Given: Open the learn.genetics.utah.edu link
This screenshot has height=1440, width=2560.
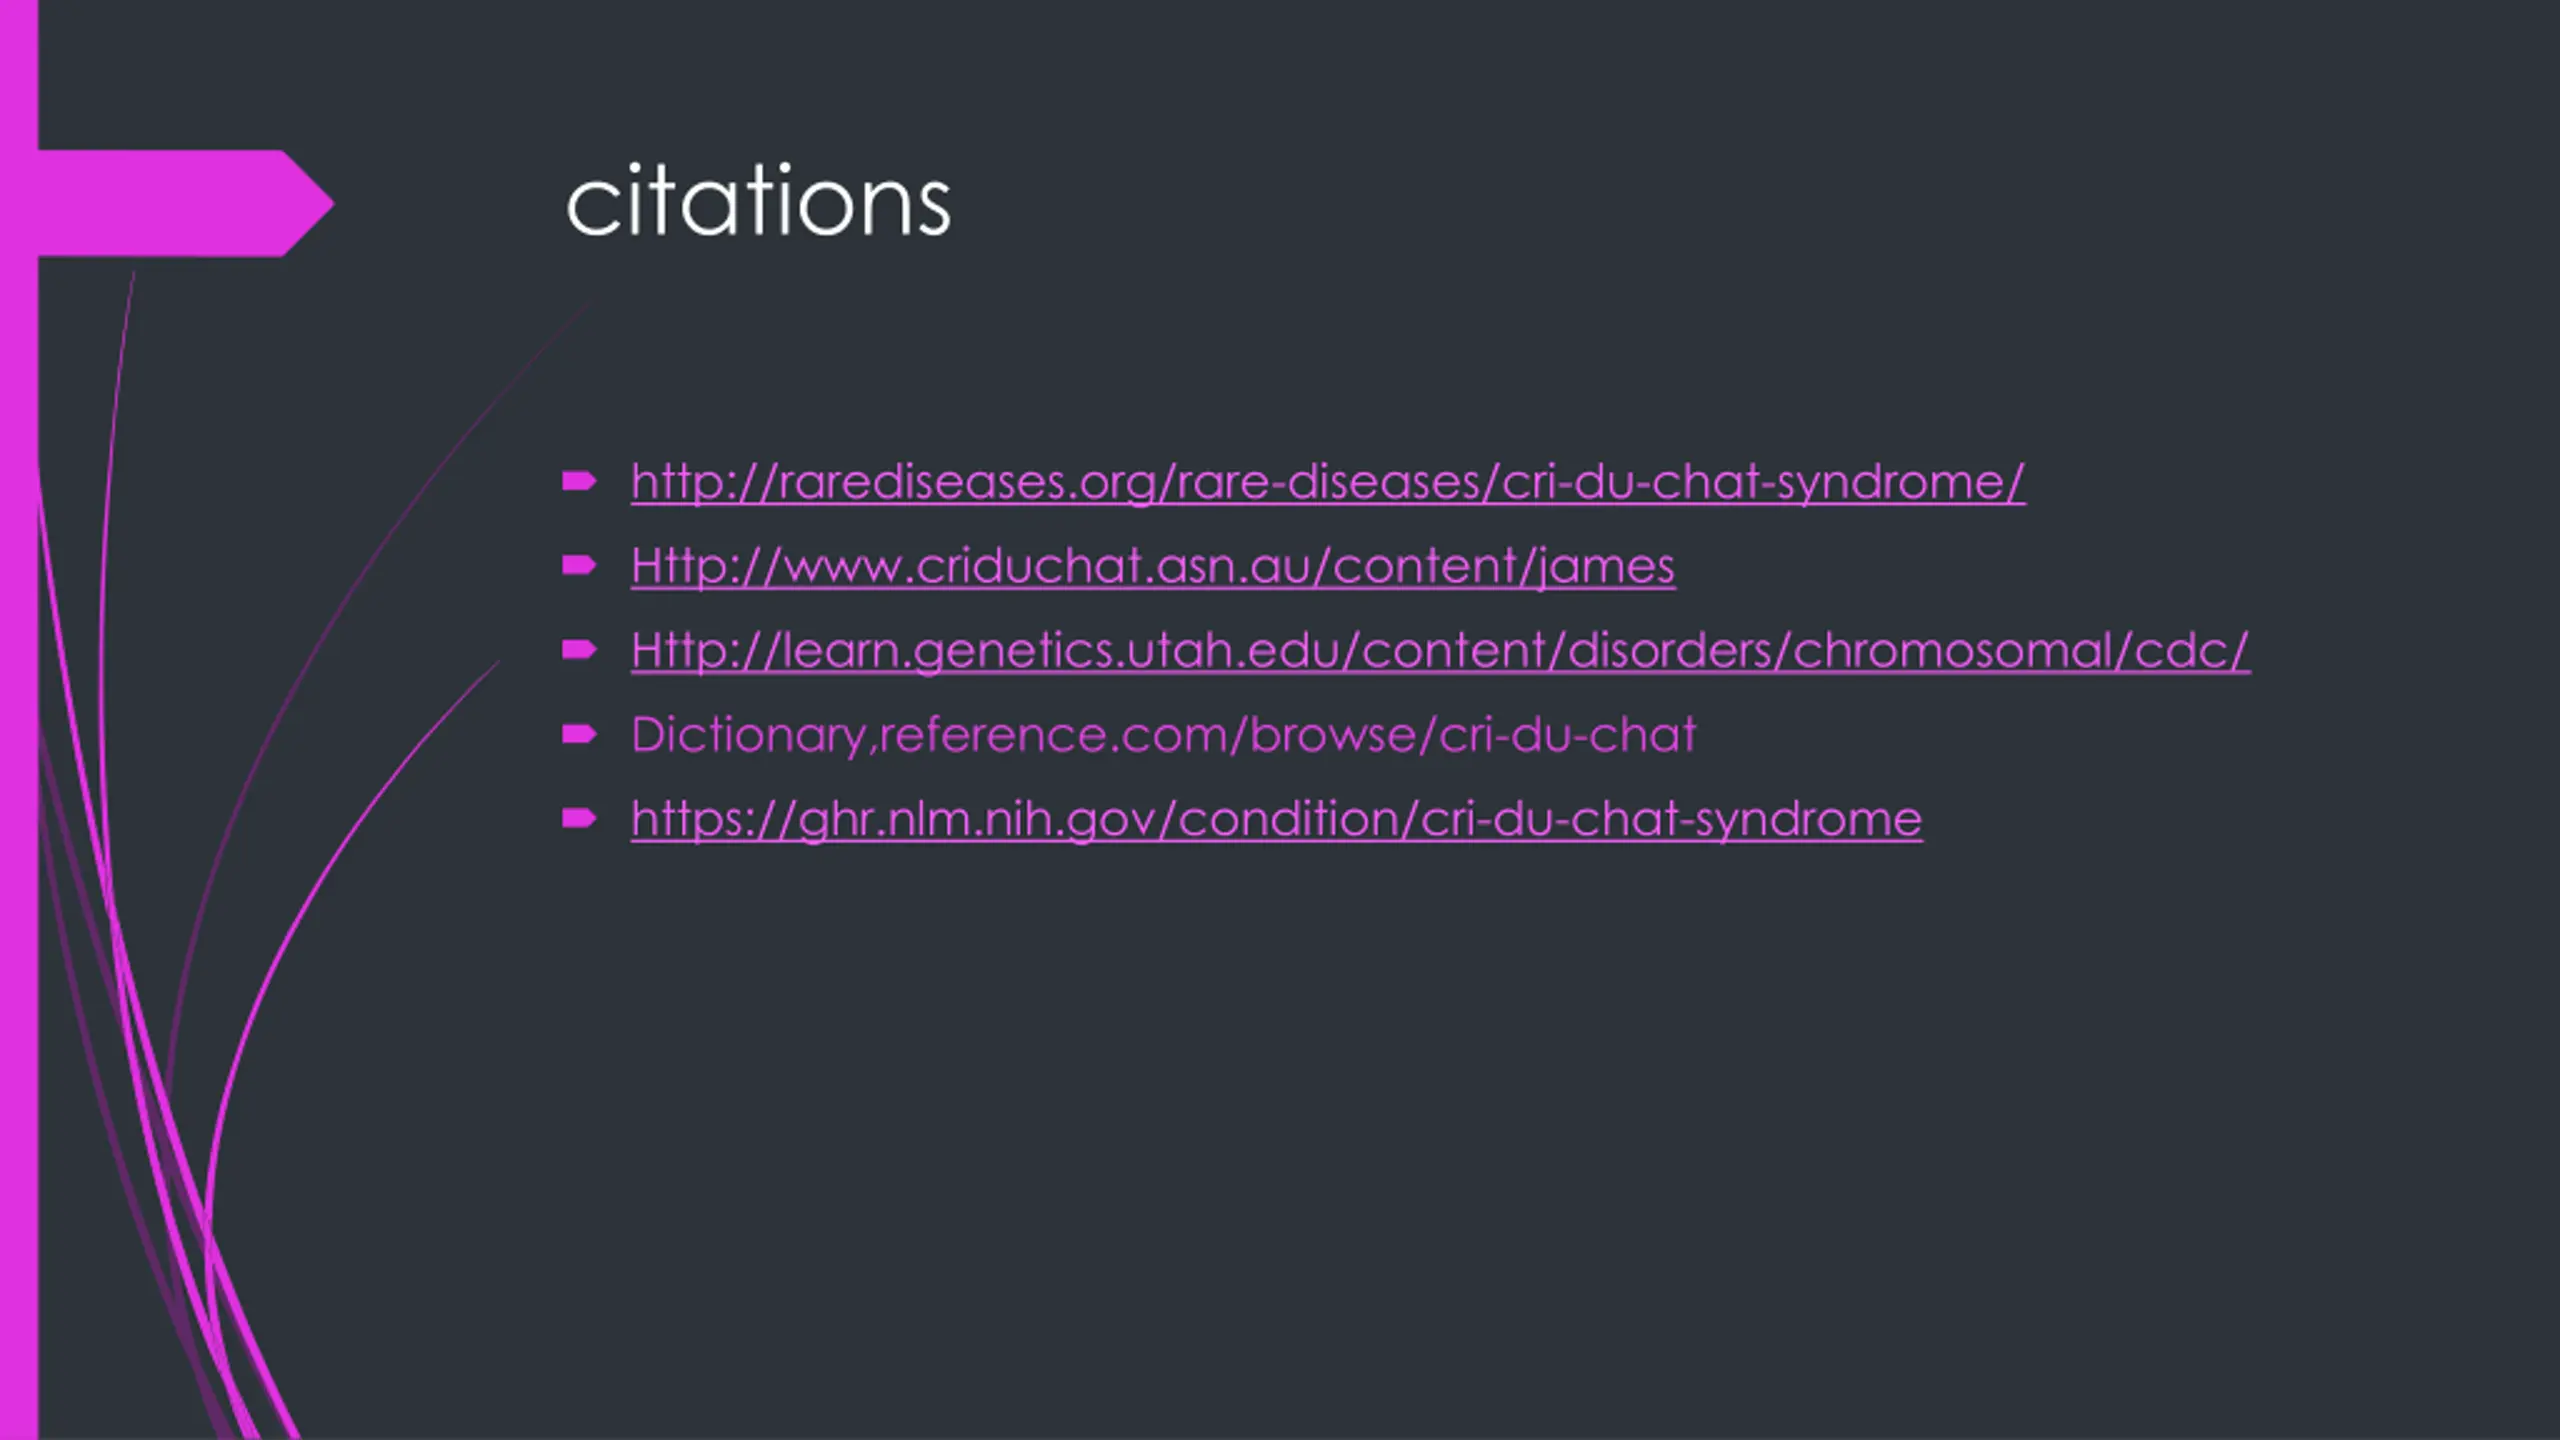Looking at the screenshot, I should (1440, 651).
